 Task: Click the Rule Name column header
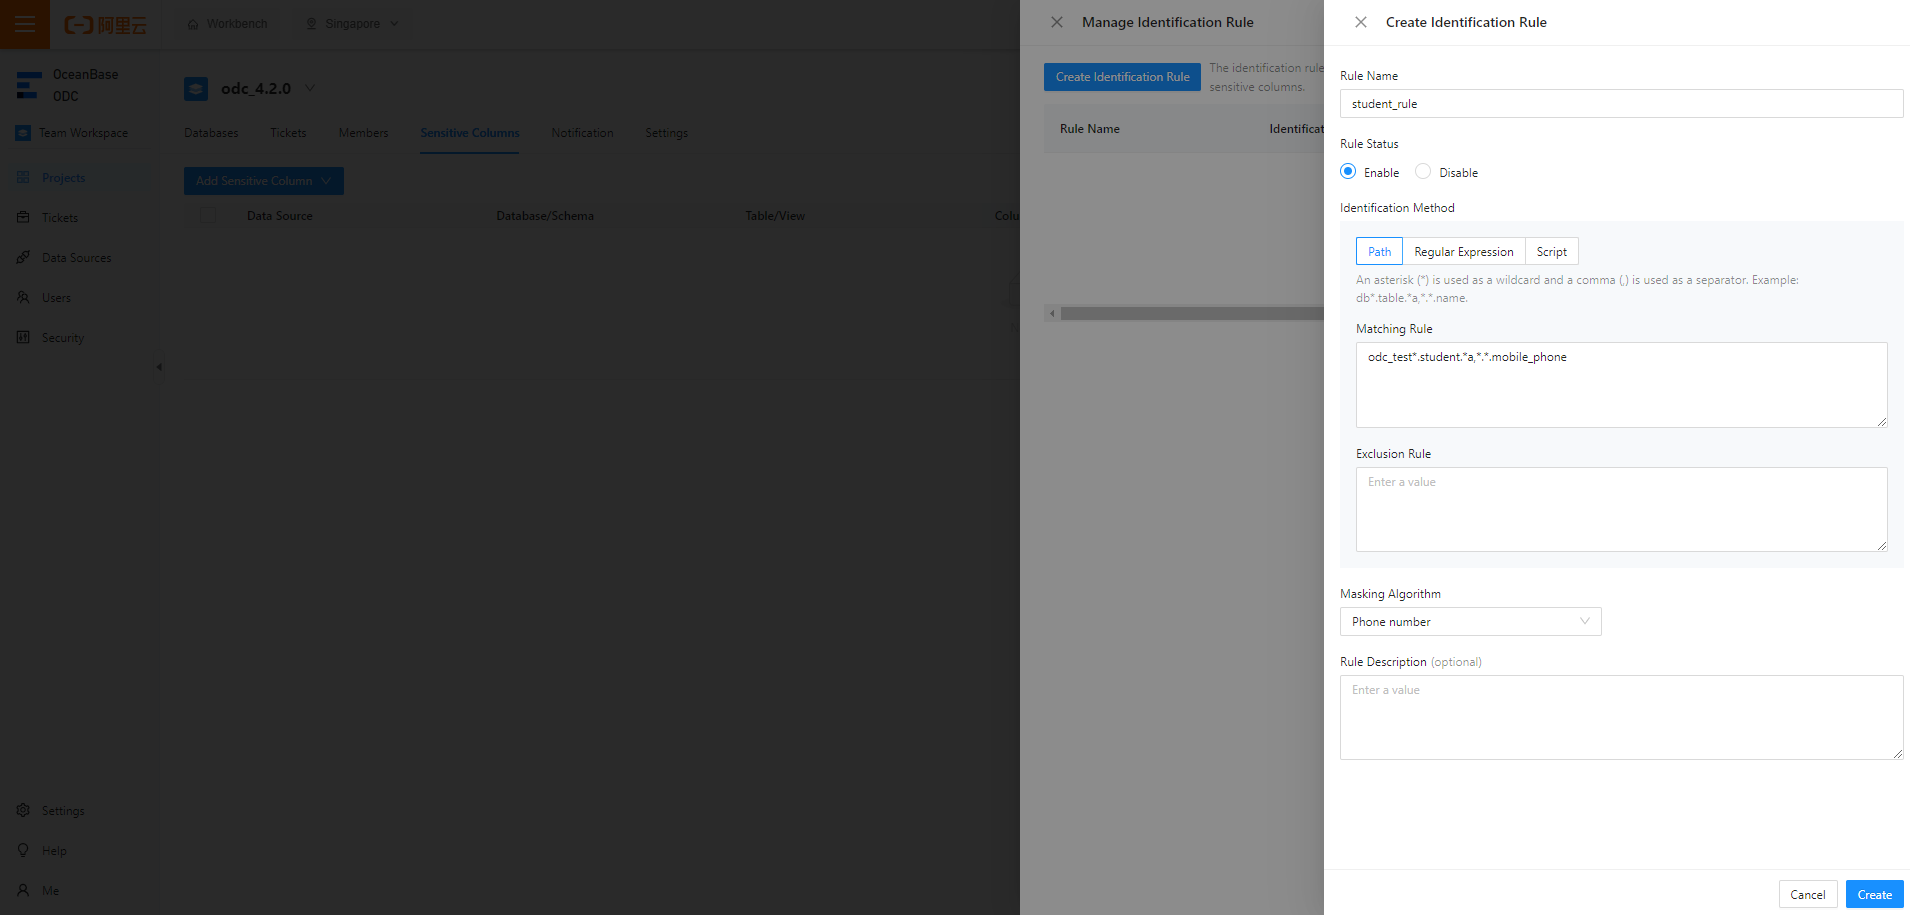(x=1090, y=129)
